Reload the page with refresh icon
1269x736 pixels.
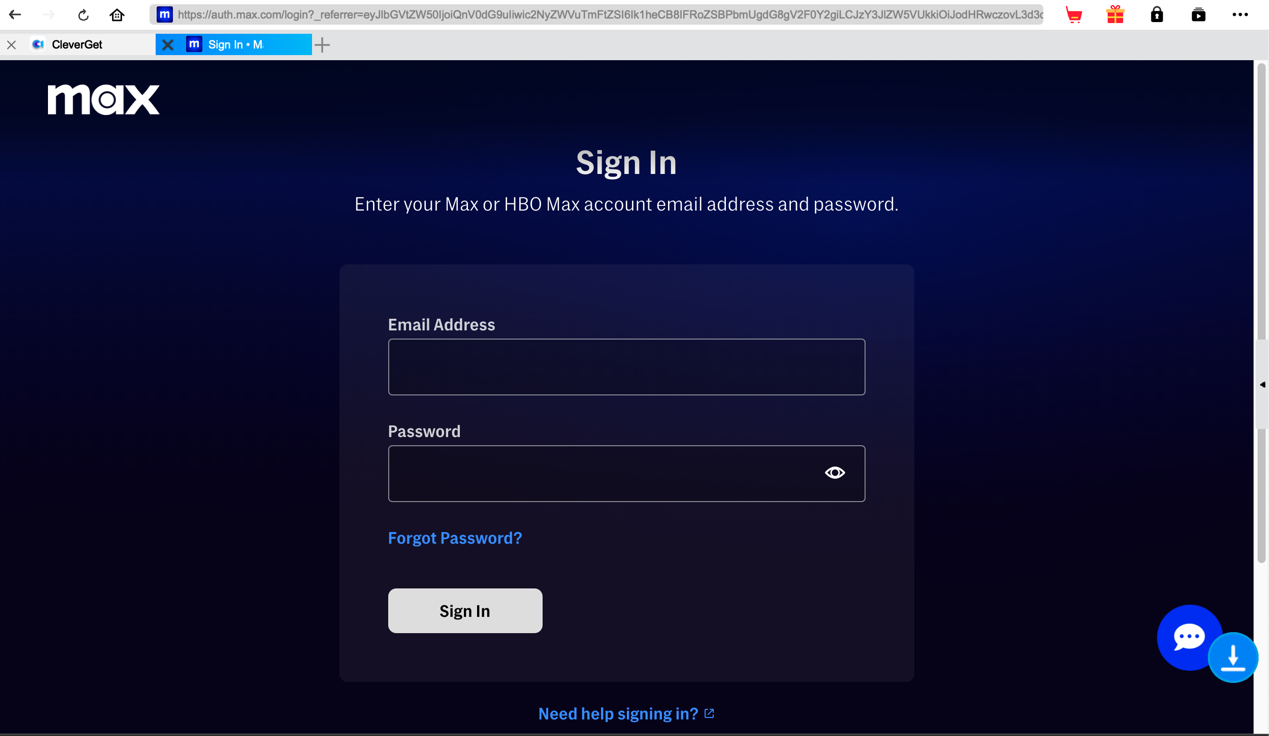click(83, 15)
